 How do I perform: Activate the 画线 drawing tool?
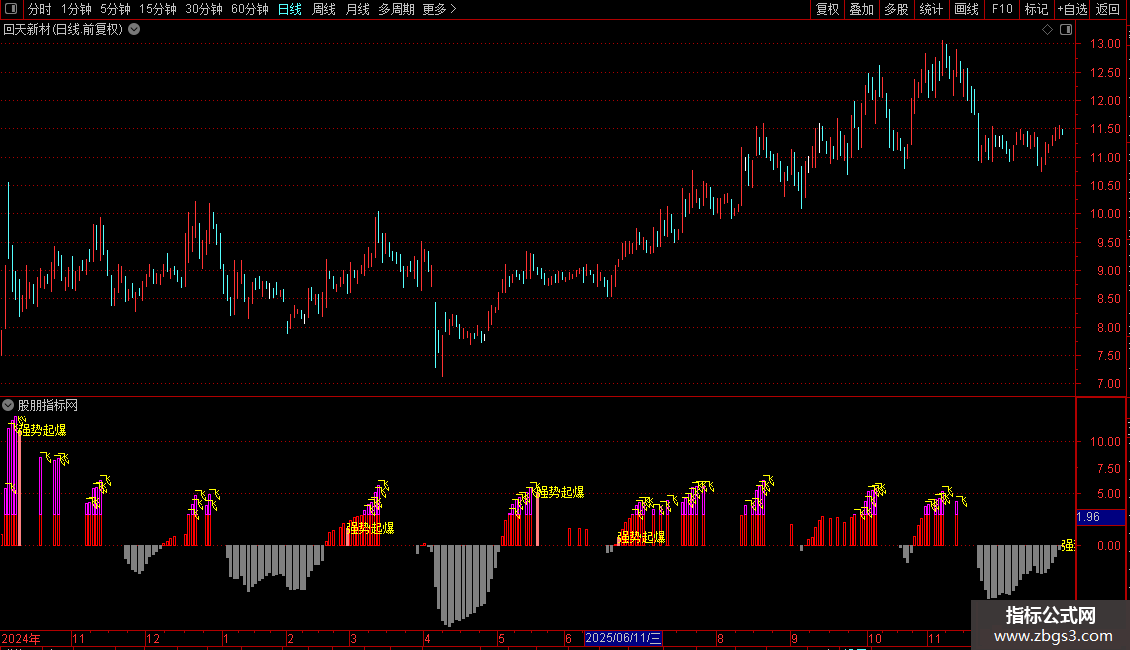[966, 9]
